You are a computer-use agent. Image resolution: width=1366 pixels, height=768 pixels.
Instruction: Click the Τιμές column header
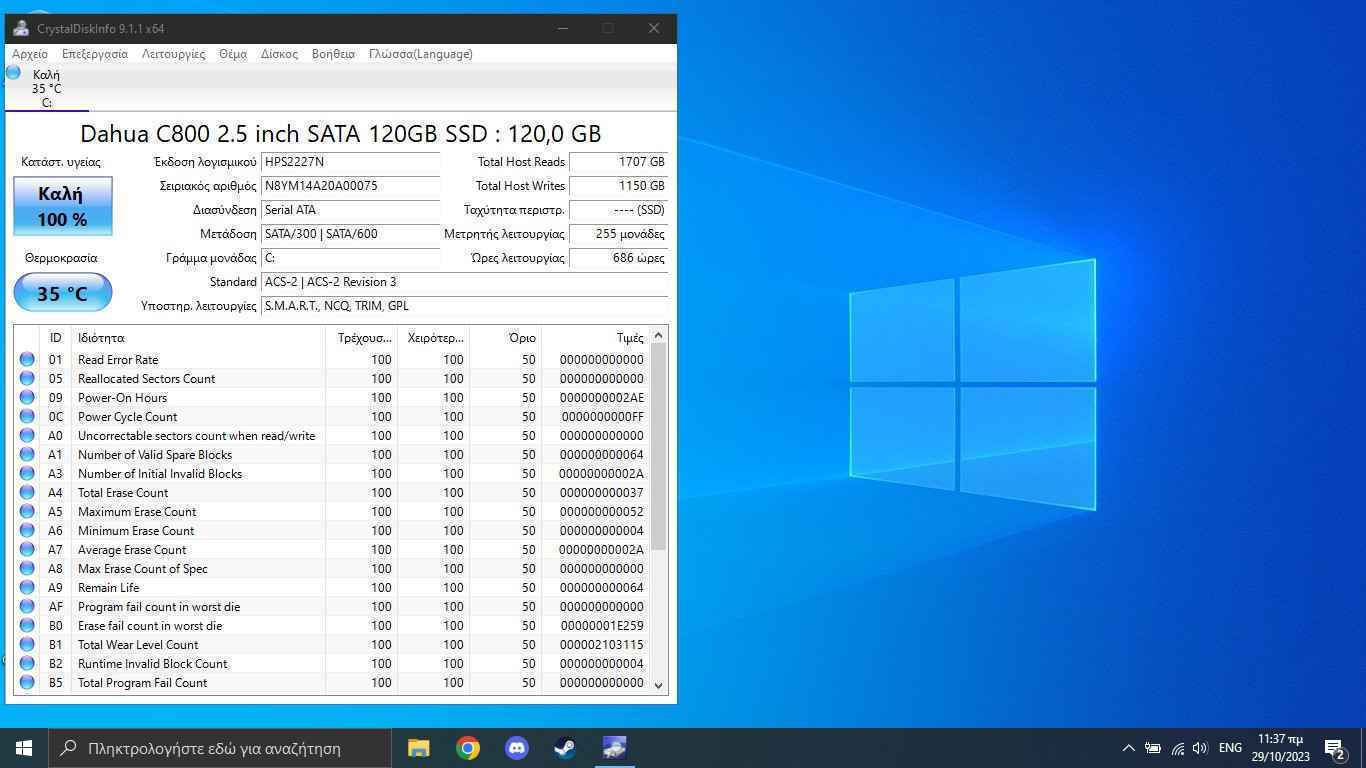595,338
